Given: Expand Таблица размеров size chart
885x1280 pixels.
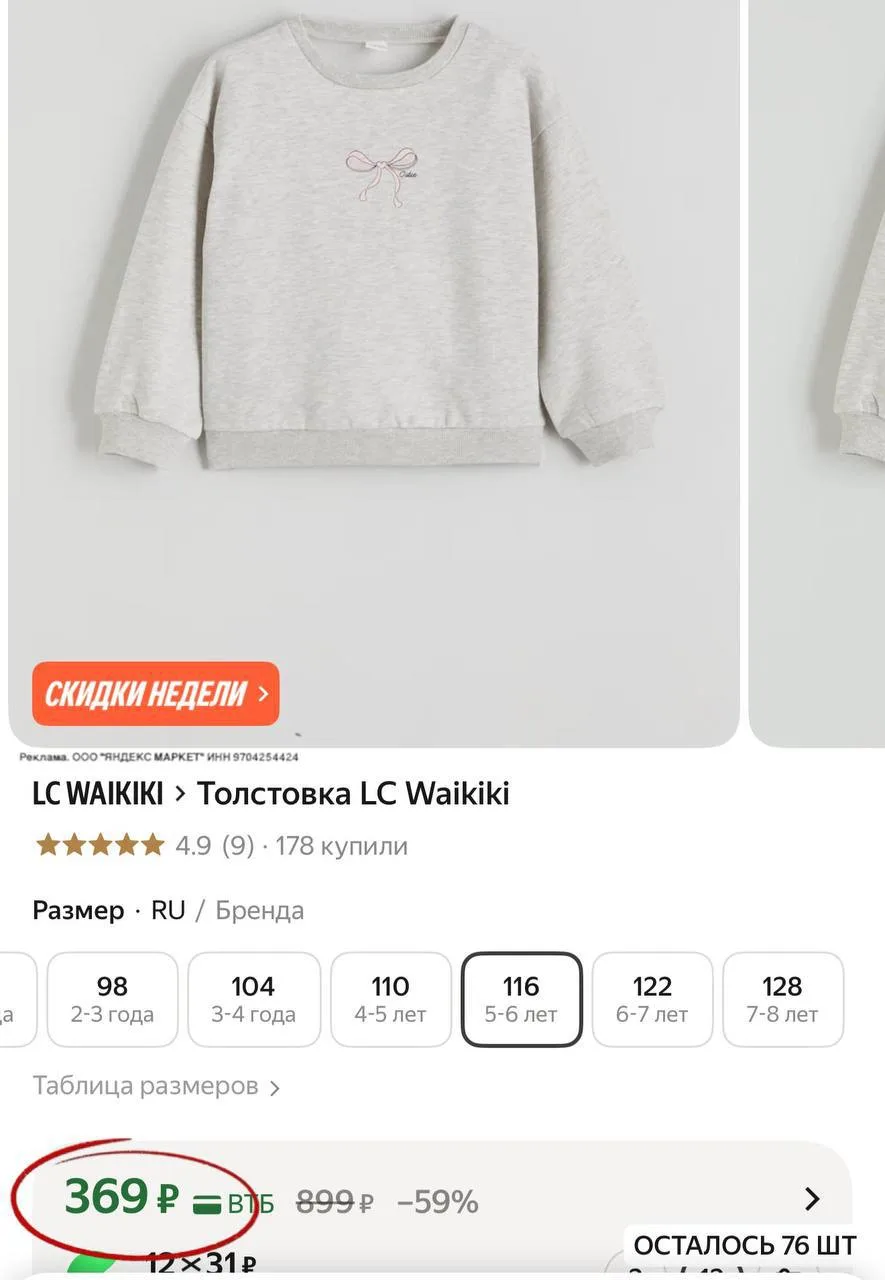Looking at the screenshot, I should point(157,1086).
